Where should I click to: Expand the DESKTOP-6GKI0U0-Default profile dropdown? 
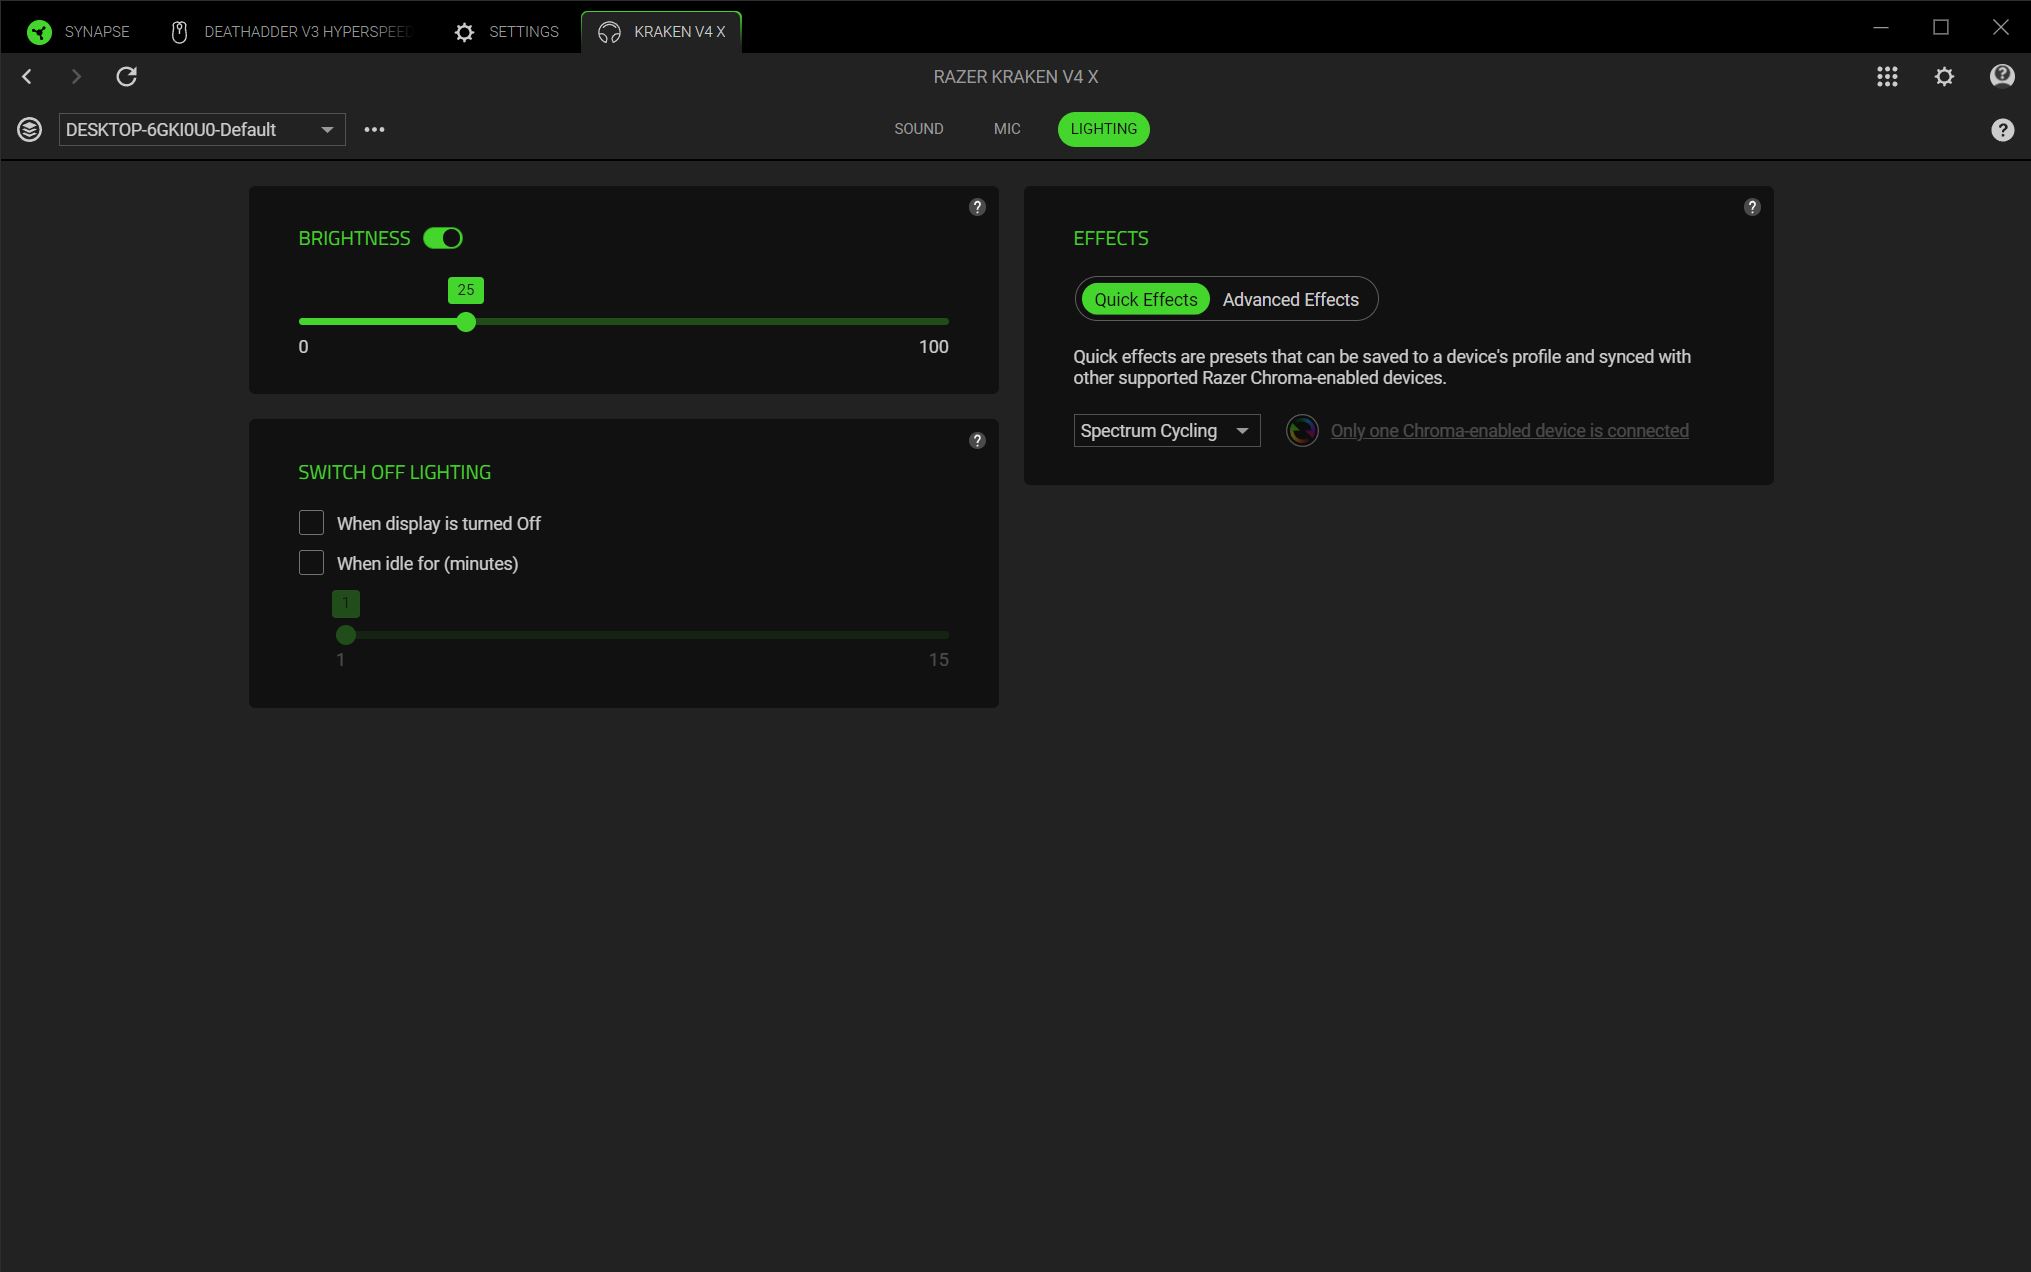(x=202, y=129)
